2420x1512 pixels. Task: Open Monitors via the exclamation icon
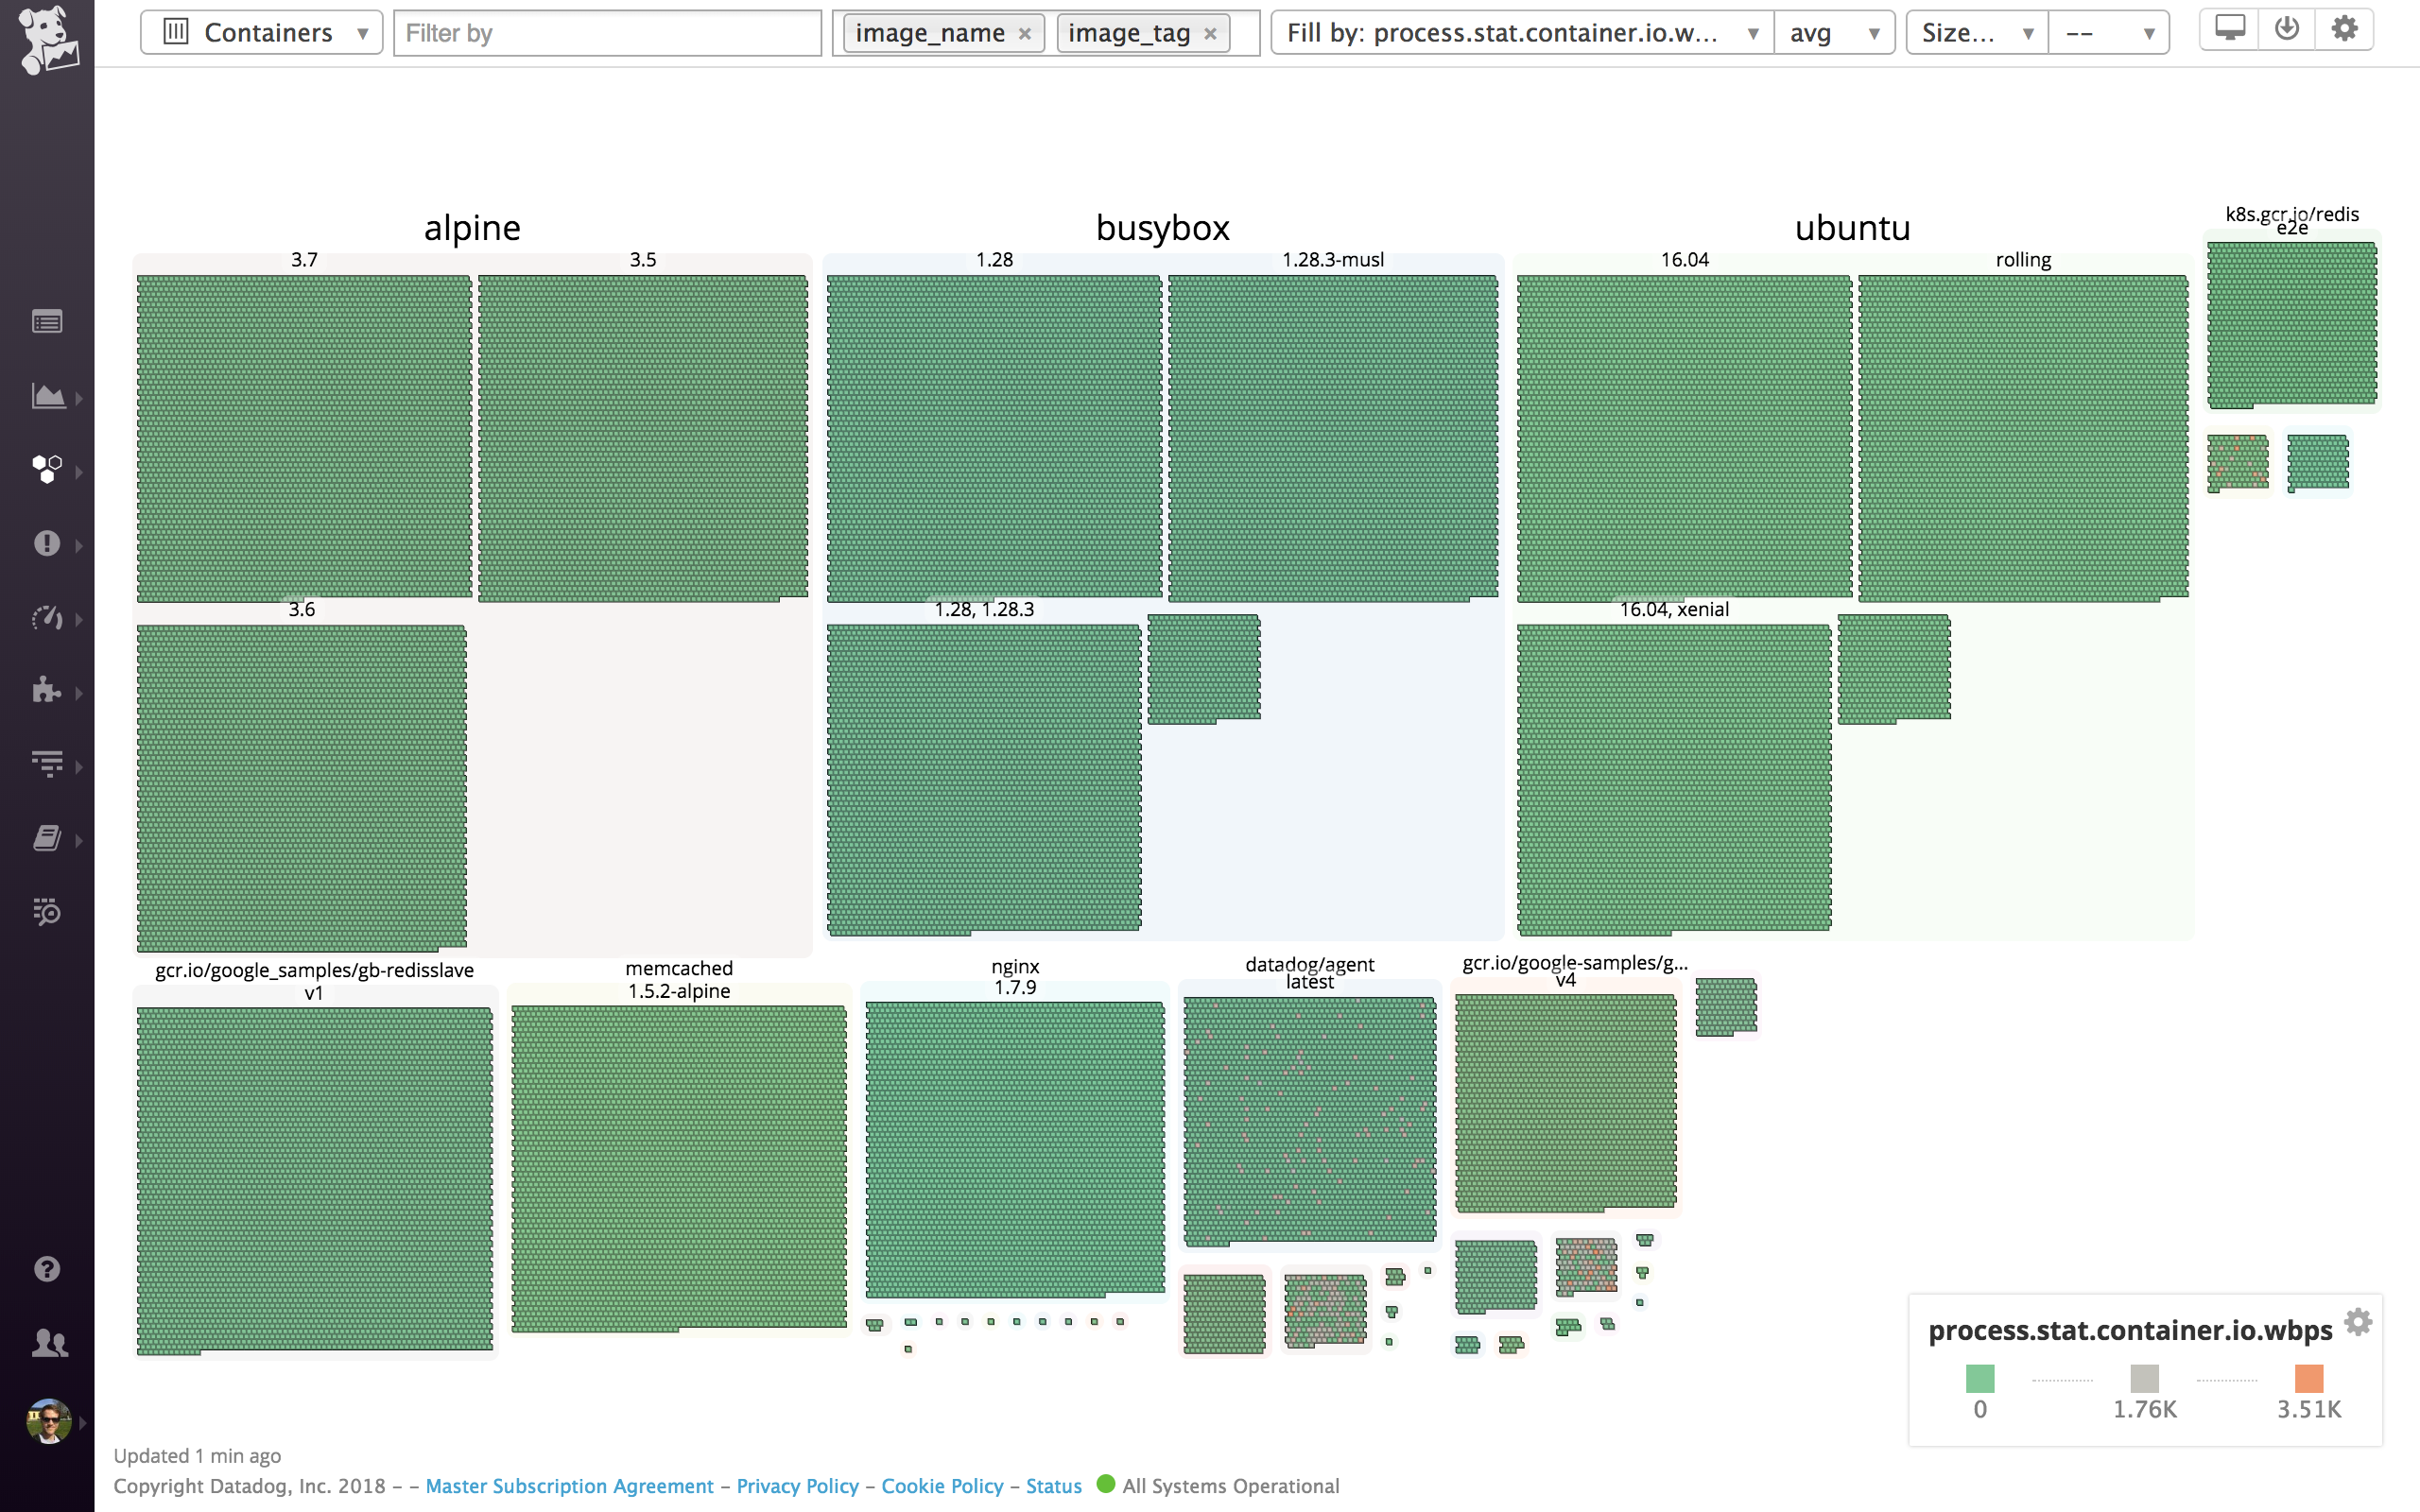pyautogui.click(x=47, y=543)
